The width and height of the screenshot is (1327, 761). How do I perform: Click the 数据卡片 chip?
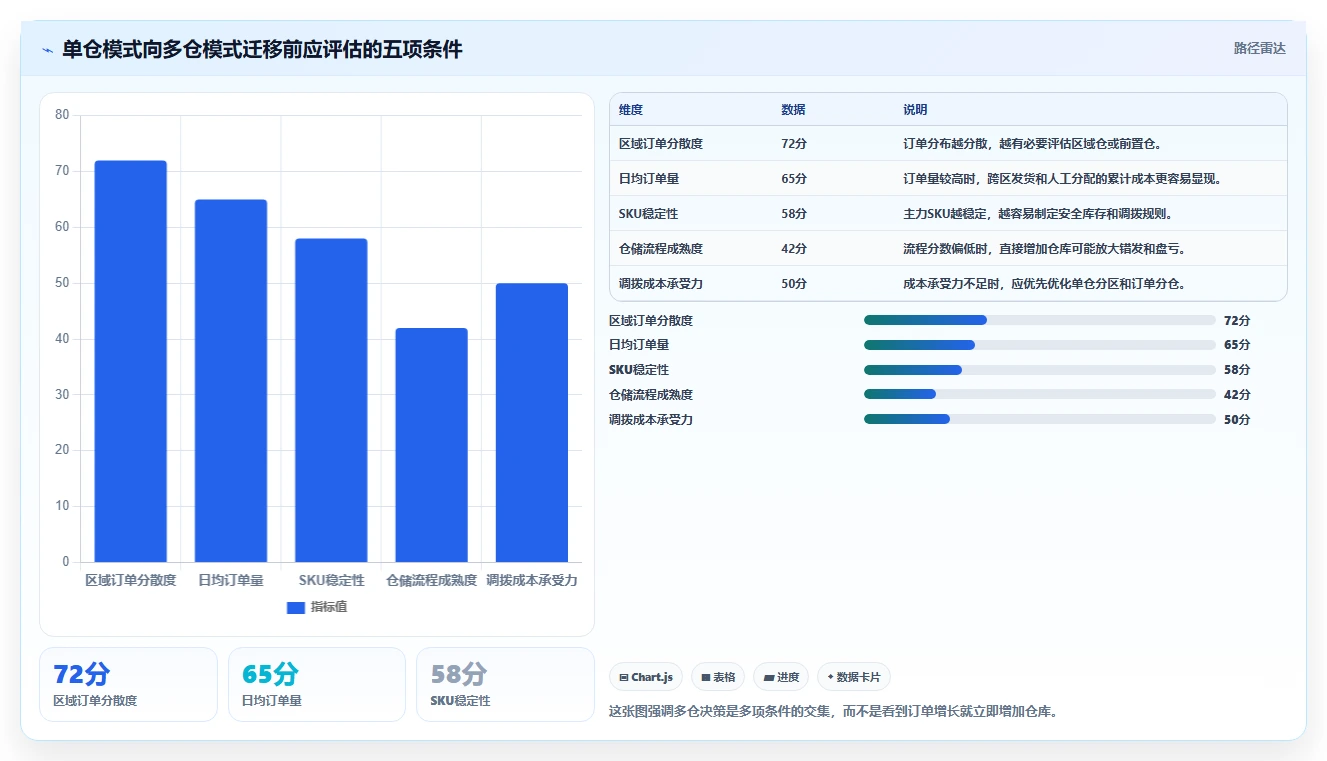tap(853, 677)
